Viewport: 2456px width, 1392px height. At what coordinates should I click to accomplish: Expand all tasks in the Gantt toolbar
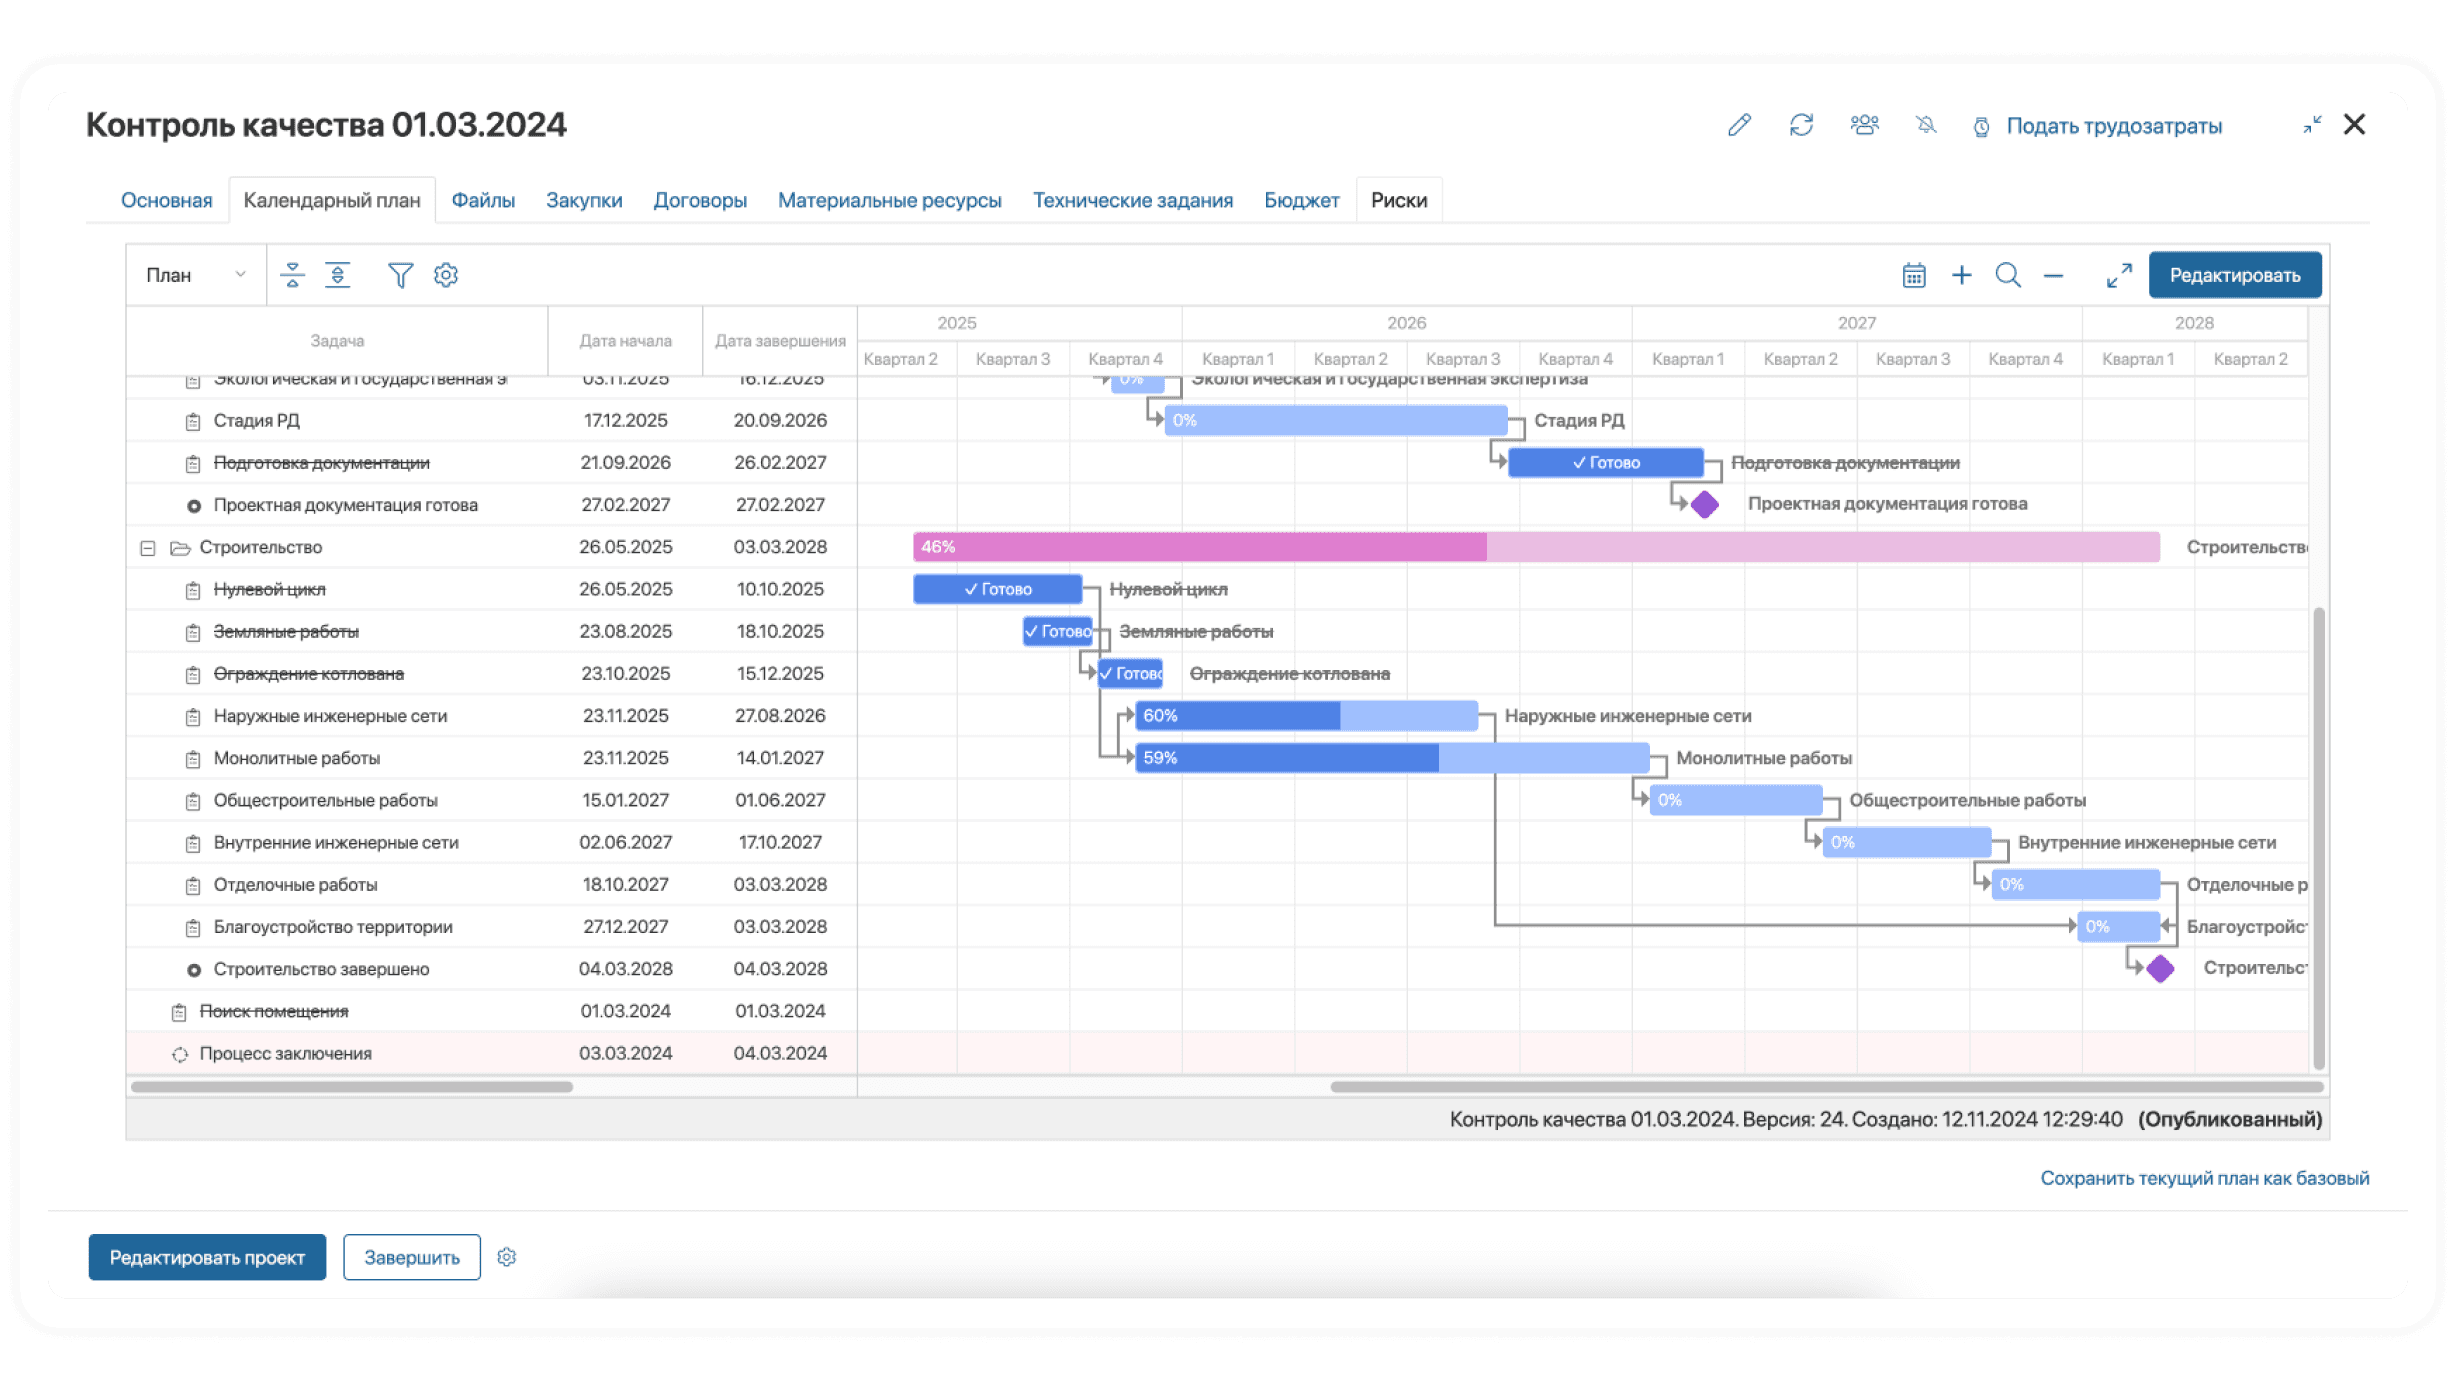[338, 275]
